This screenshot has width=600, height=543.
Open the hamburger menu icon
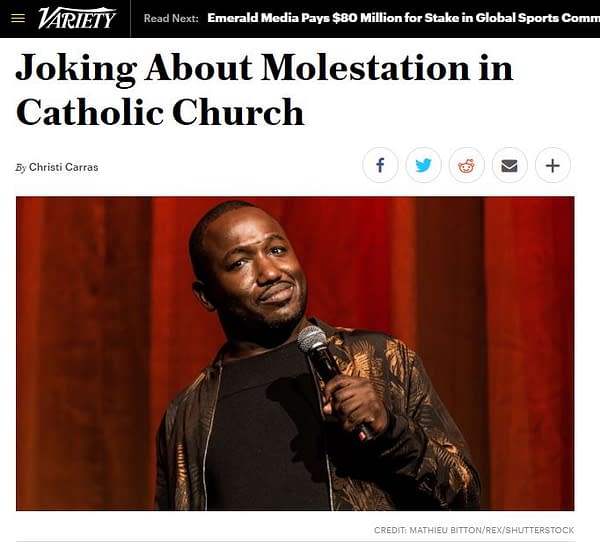click(x=18, y=18)
